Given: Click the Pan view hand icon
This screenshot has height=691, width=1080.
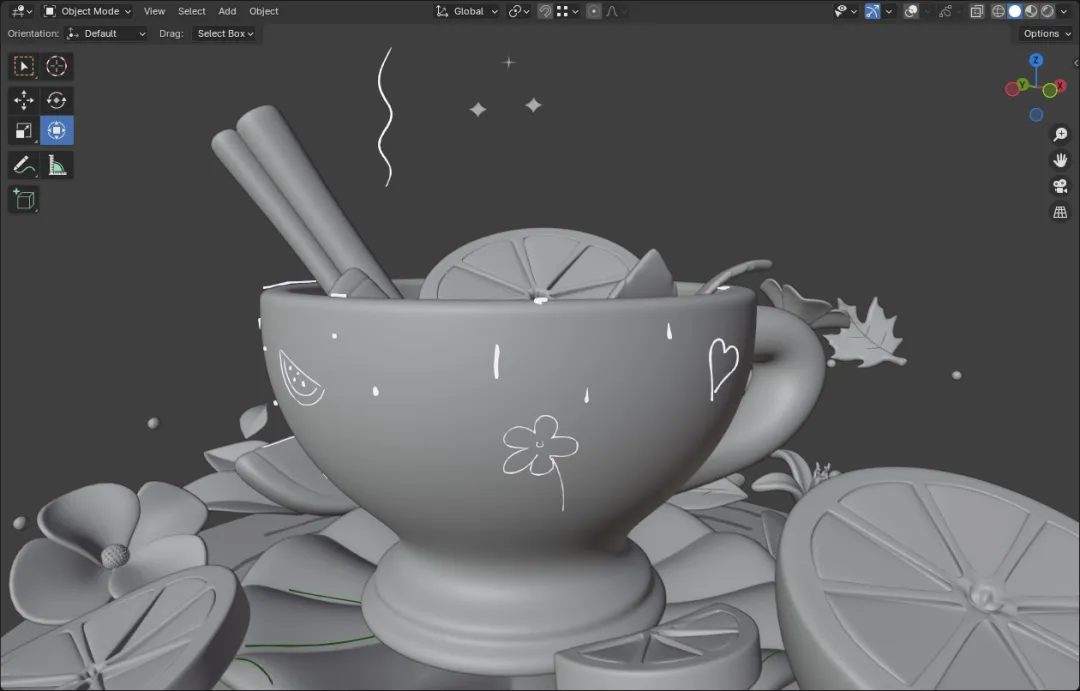Looking at the screenshot, I should (x=1060, y=161).
